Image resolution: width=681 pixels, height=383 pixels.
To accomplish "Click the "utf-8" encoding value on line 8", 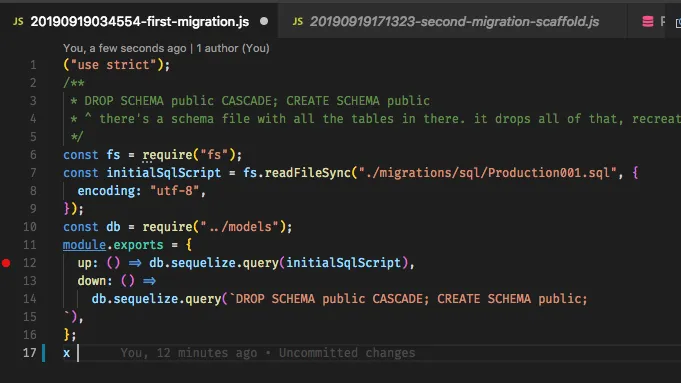I will 174,191.
